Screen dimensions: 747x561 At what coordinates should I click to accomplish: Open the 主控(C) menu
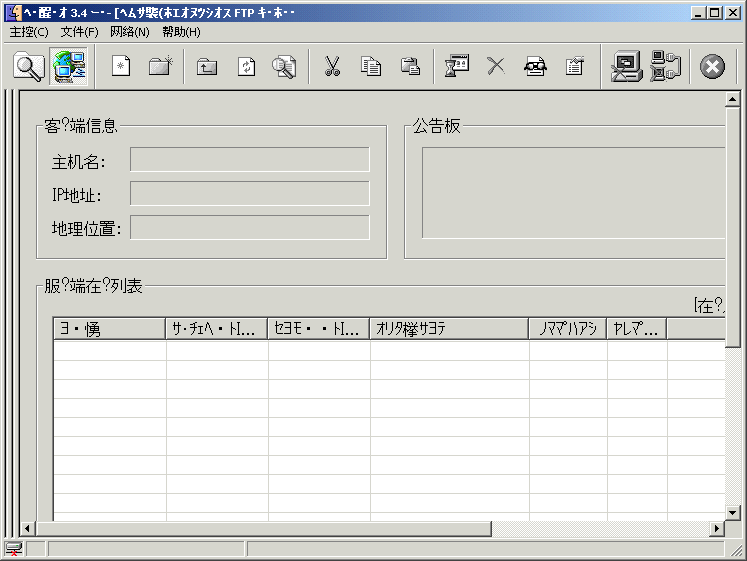point(29,32)
